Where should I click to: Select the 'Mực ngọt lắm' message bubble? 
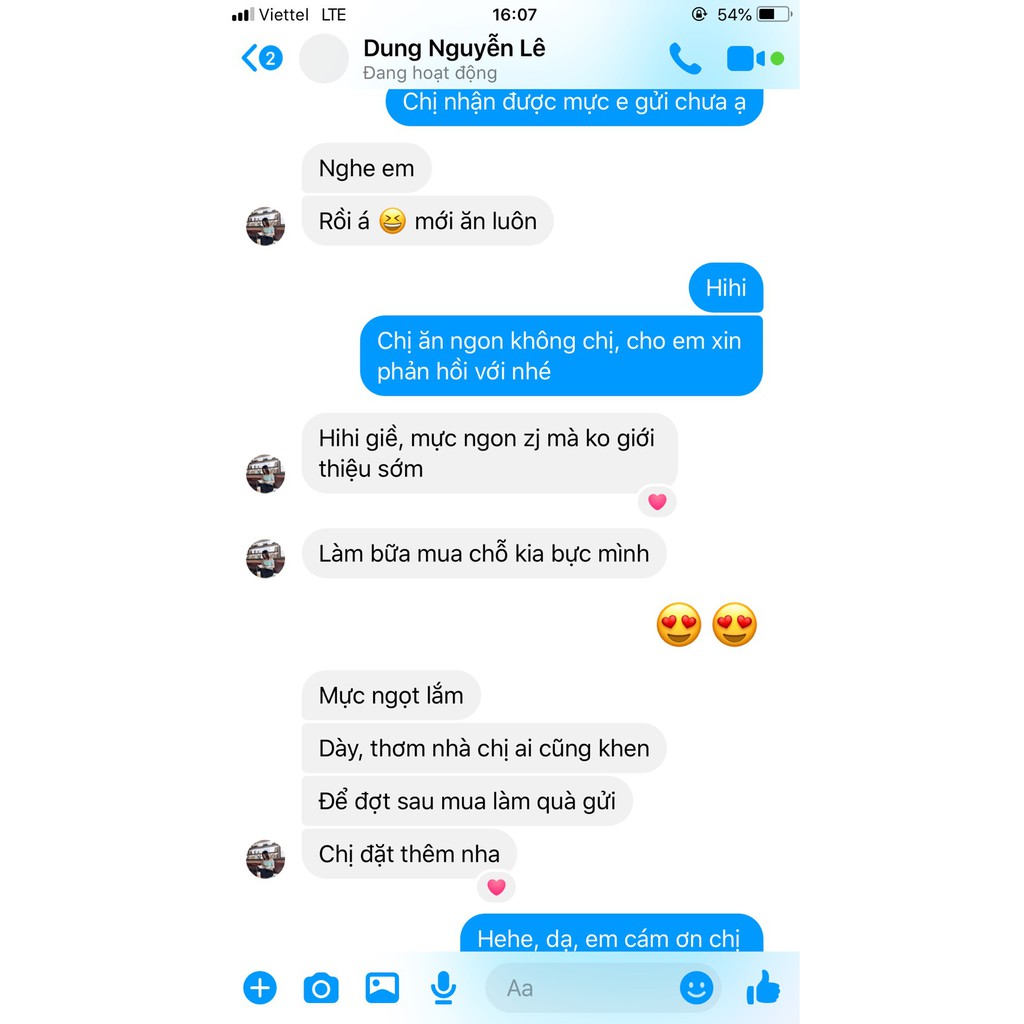tap(391, 696)
